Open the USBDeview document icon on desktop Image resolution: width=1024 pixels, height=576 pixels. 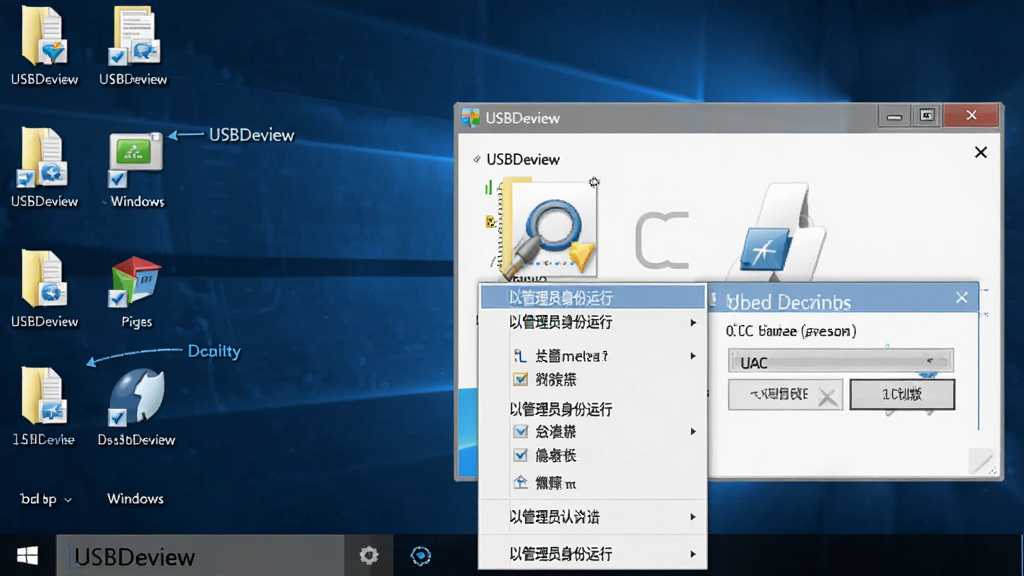(x=134, y=36)
